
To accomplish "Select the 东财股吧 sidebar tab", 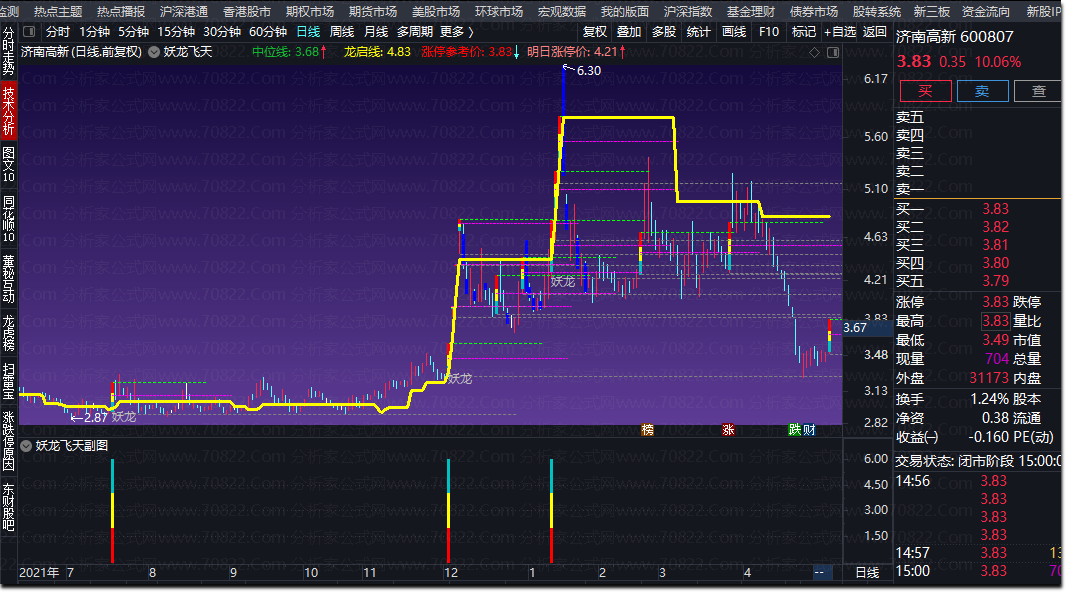I will coord(8,508).
